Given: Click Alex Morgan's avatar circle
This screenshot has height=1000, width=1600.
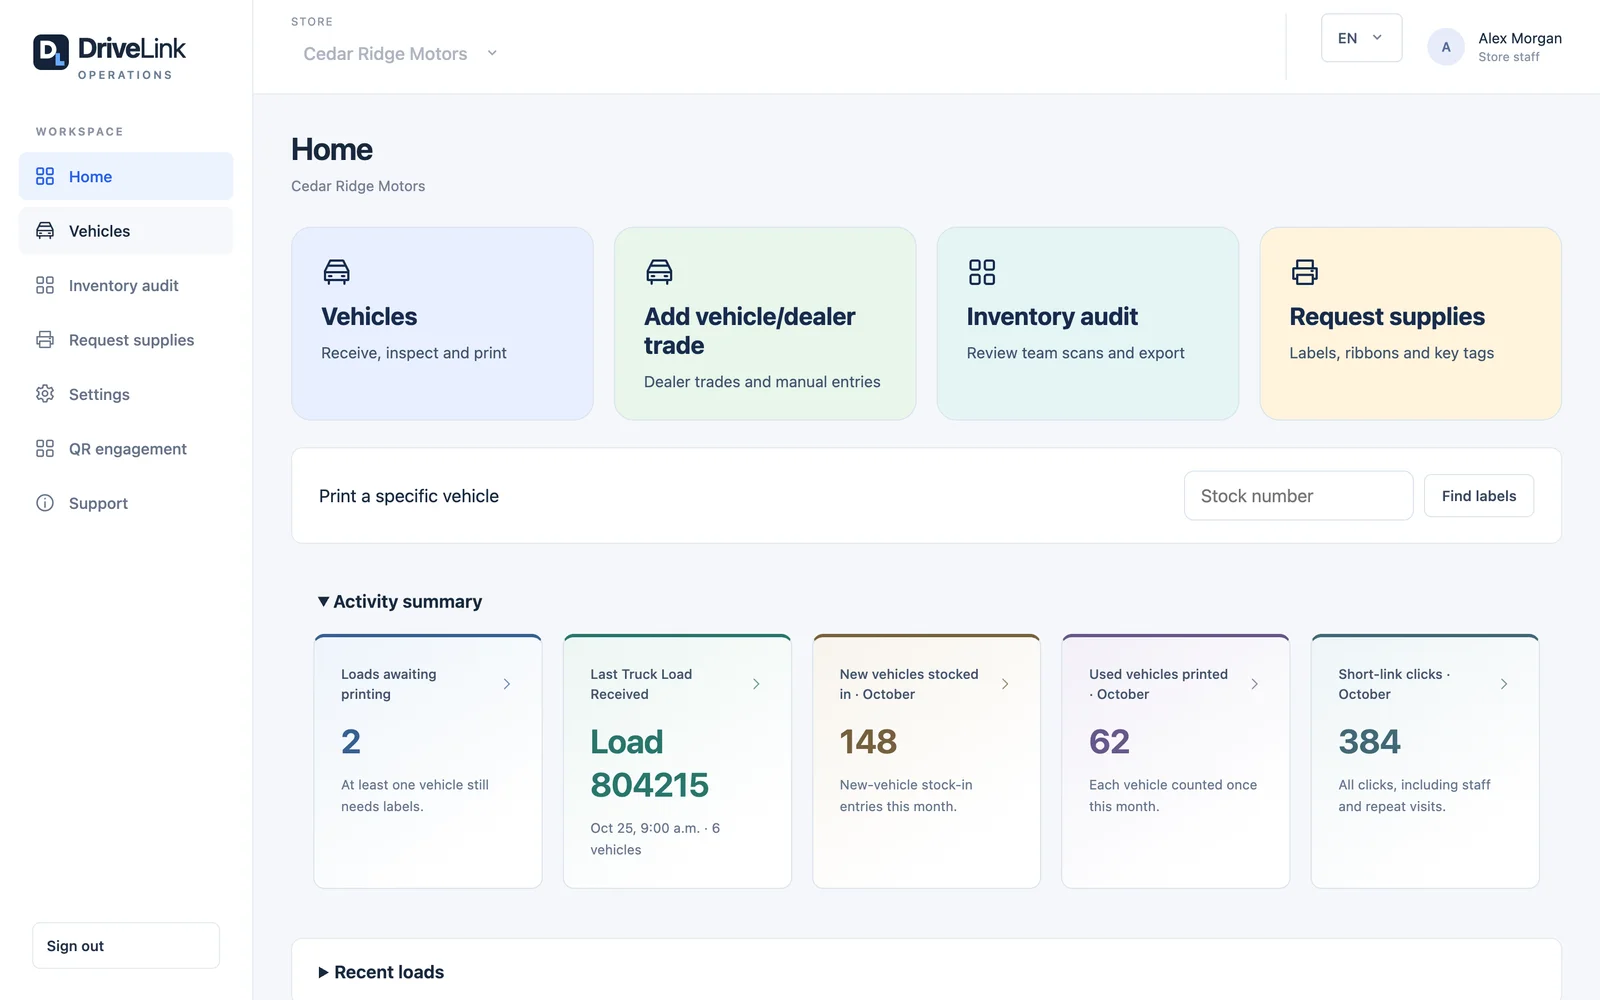Looking at the screenshot, I should click(1446, 47).
